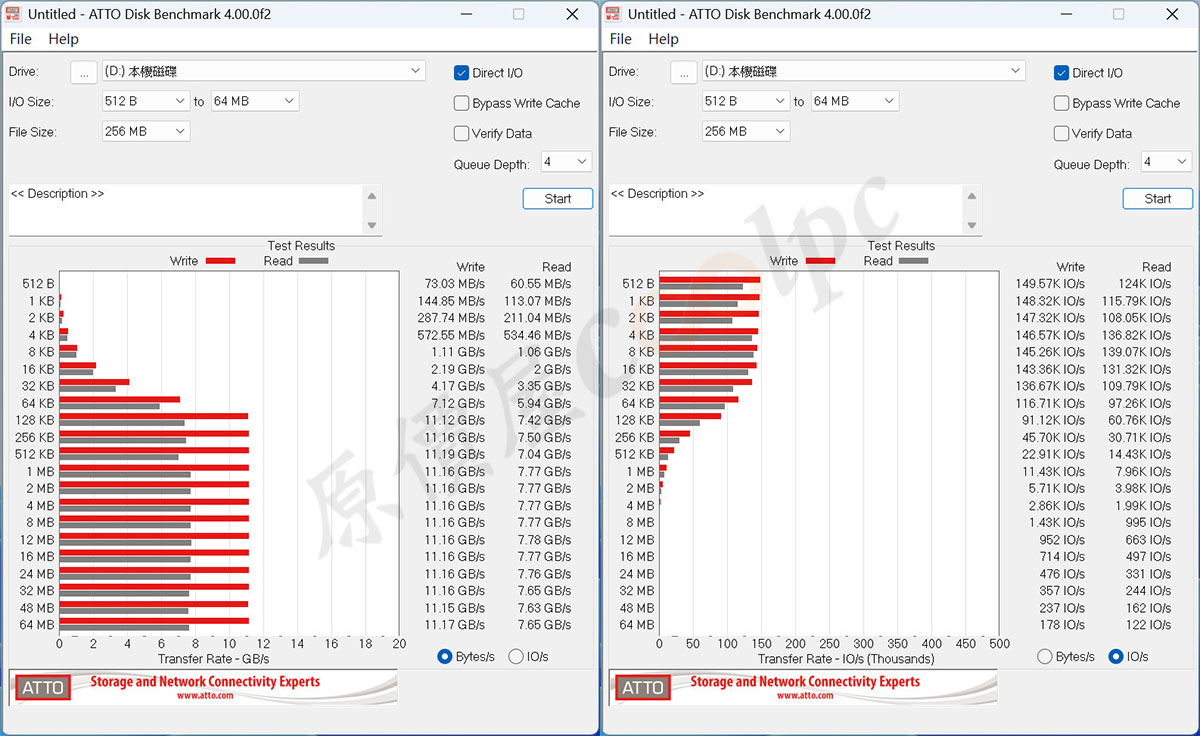Click the red Write legend swatch in the right window
This screenshot has width=1200, height=736.
(x=820, y=261)
